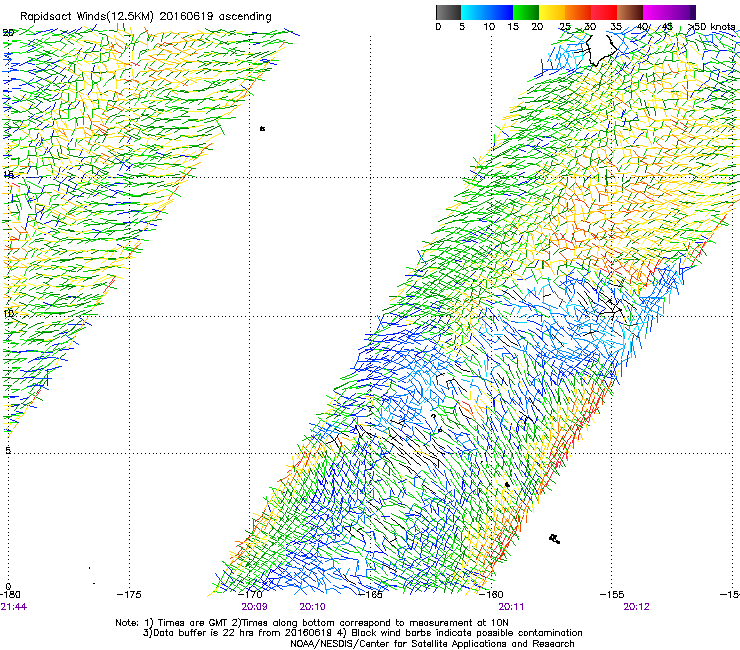Click the '-170' longitude axis label
Image resolution: width=740 pixels, height=650 pixels.
250,594
